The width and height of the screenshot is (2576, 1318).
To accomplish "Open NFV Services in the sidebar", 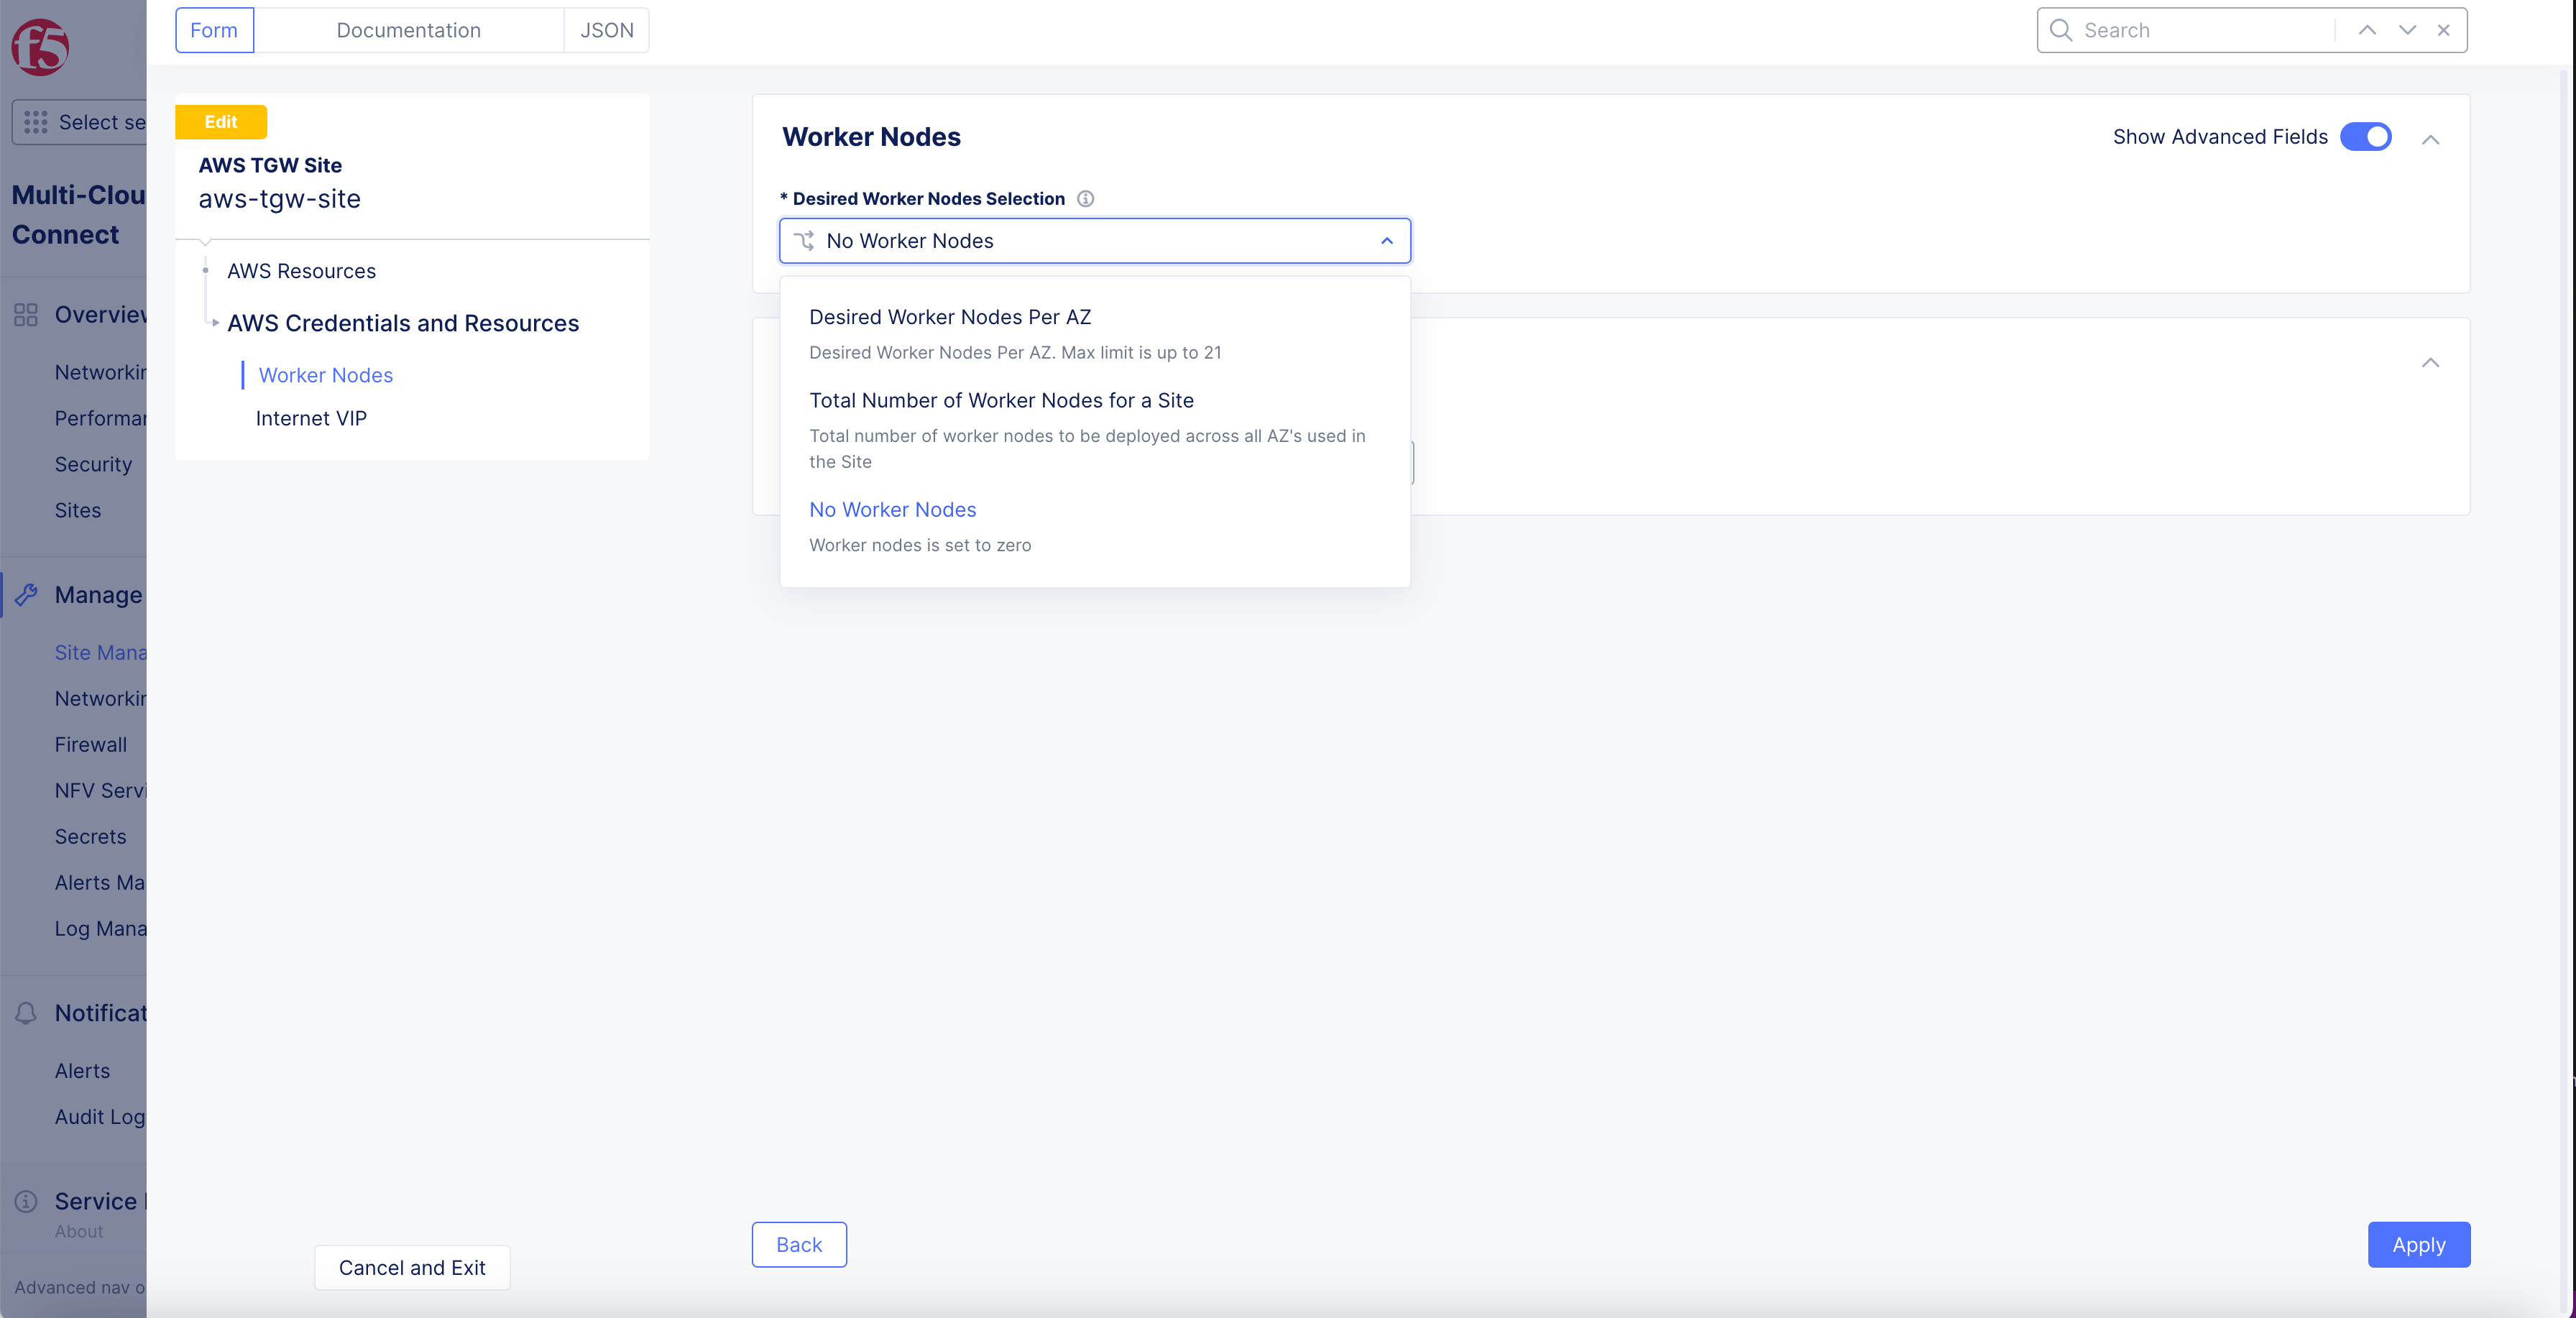I will click(100, 790).
